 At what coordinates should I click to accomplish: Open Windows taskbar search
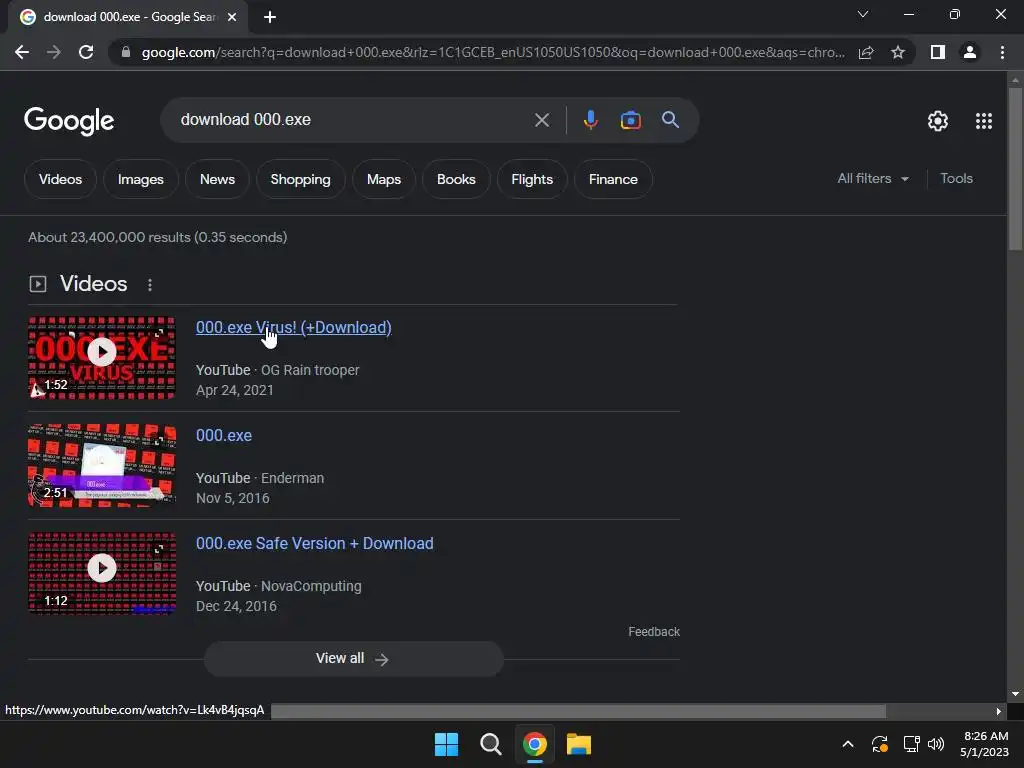coord(490,744)
